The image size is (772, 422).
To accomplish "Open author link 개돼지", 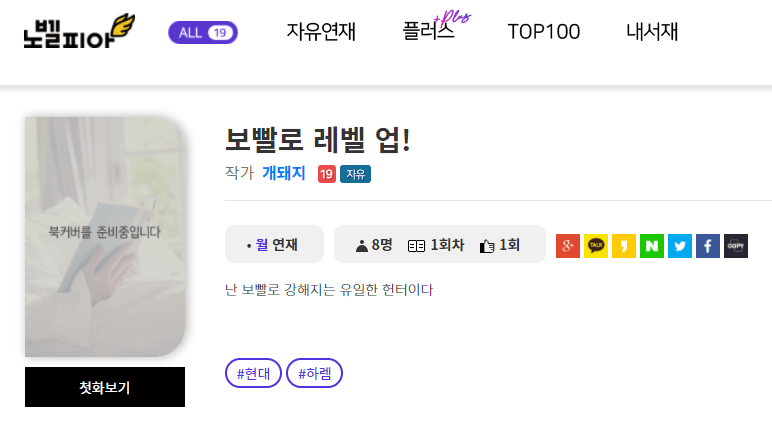I will [284, 173].
